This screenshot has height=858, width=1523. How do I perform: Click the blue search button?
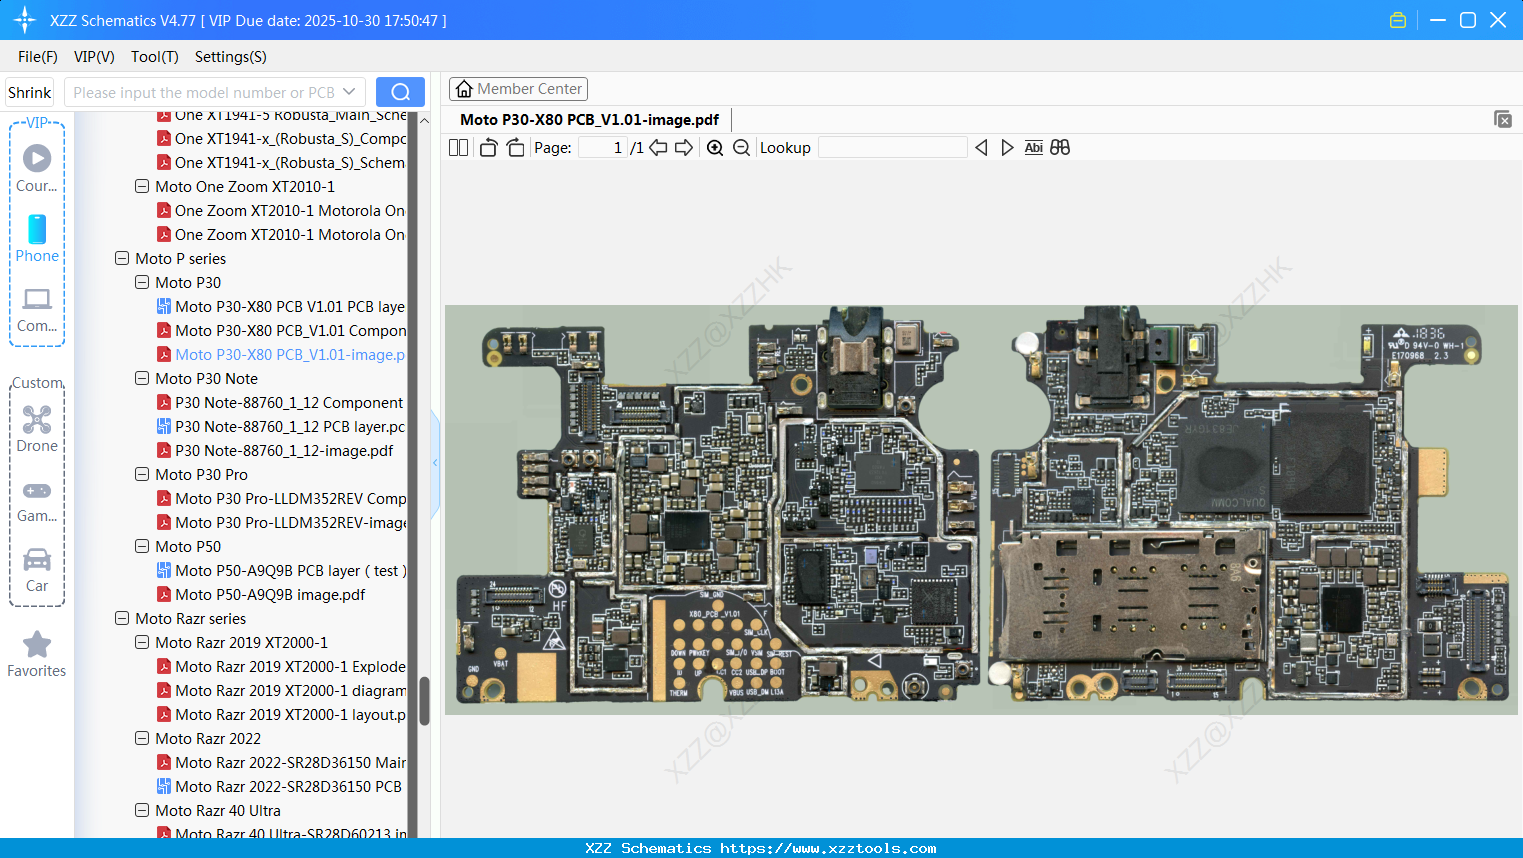click(400, 92)
